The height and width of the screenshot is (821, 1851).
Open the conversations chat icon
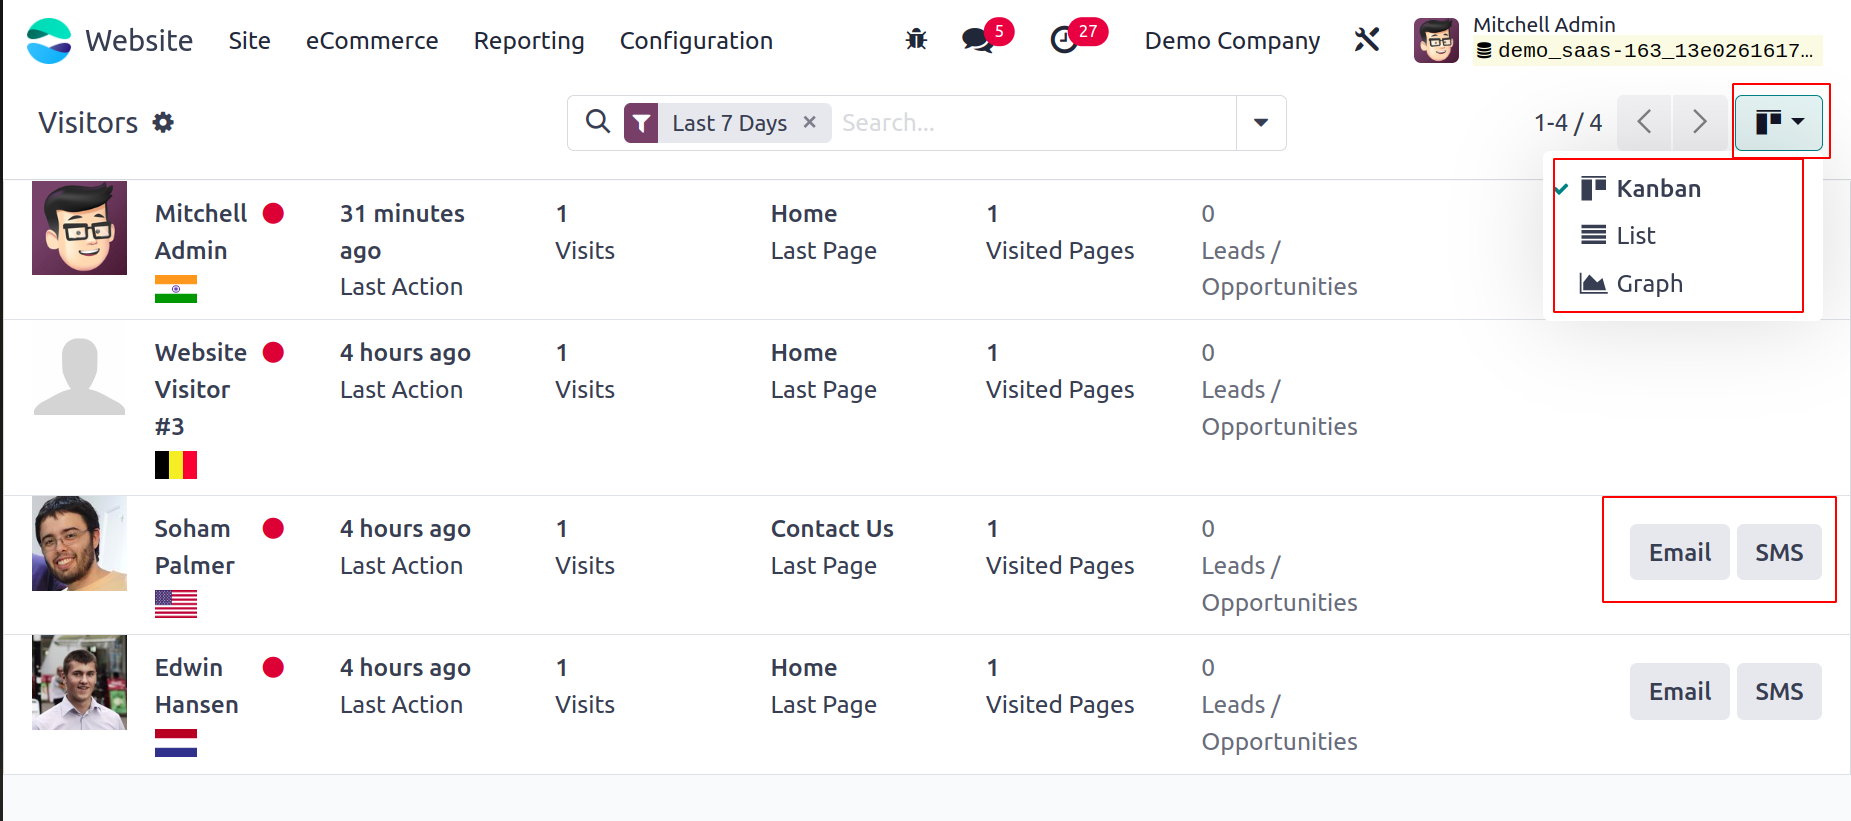pyautogui.click(x=977, y=40)
